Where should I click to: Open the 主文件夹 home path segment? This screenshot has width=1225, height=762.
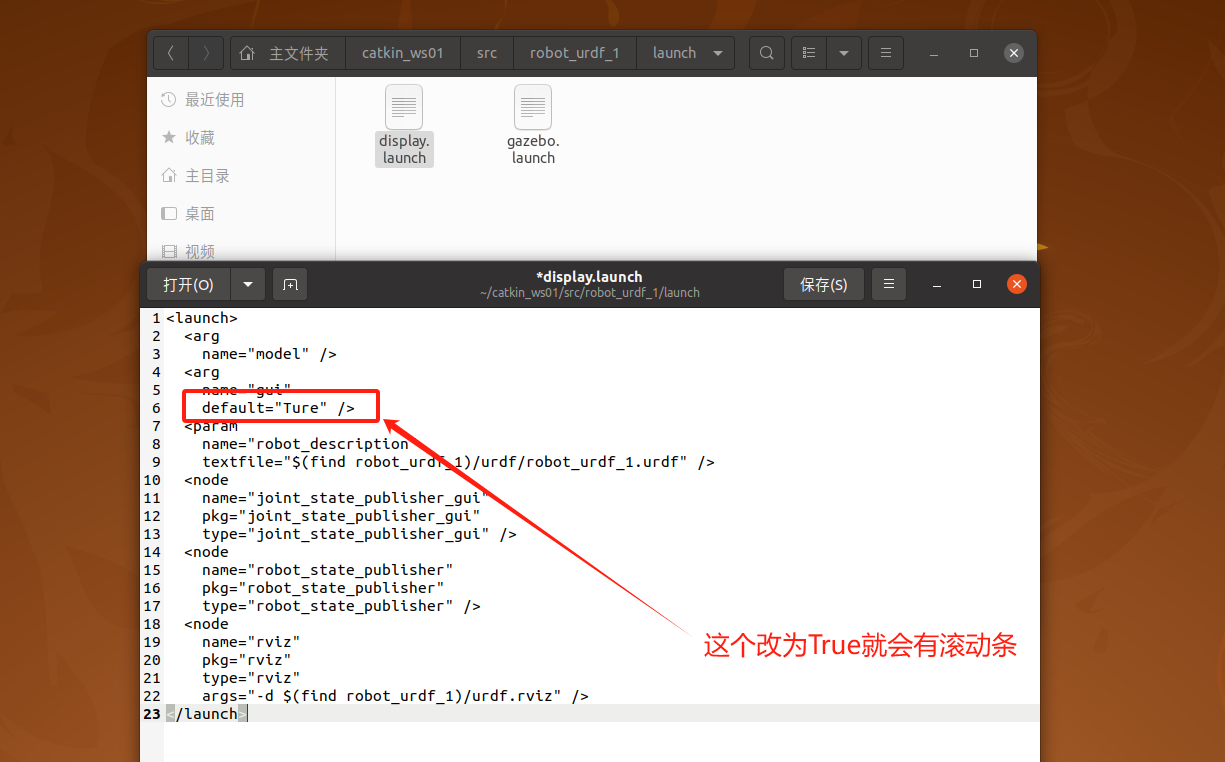tap(287, 53)
